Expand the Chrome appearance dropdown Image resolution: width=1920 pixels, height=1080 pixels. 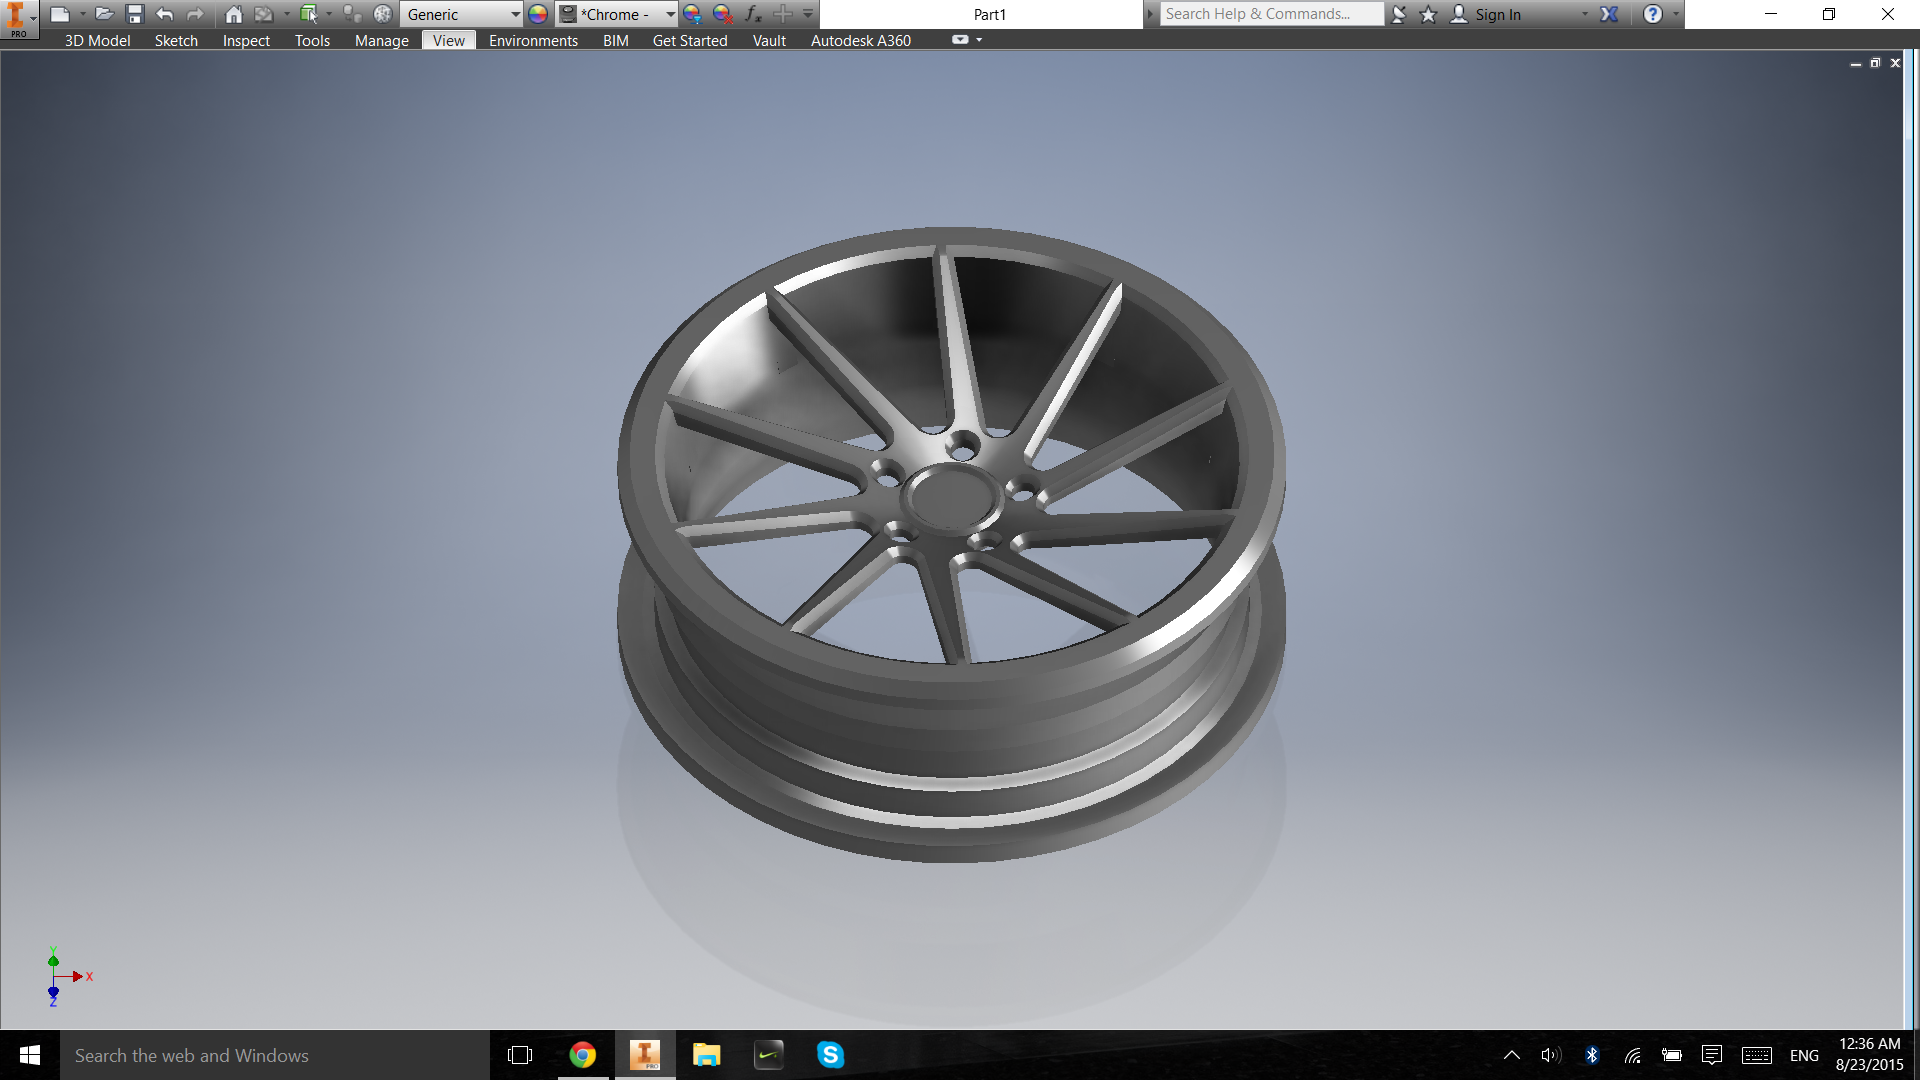[670, 14]
